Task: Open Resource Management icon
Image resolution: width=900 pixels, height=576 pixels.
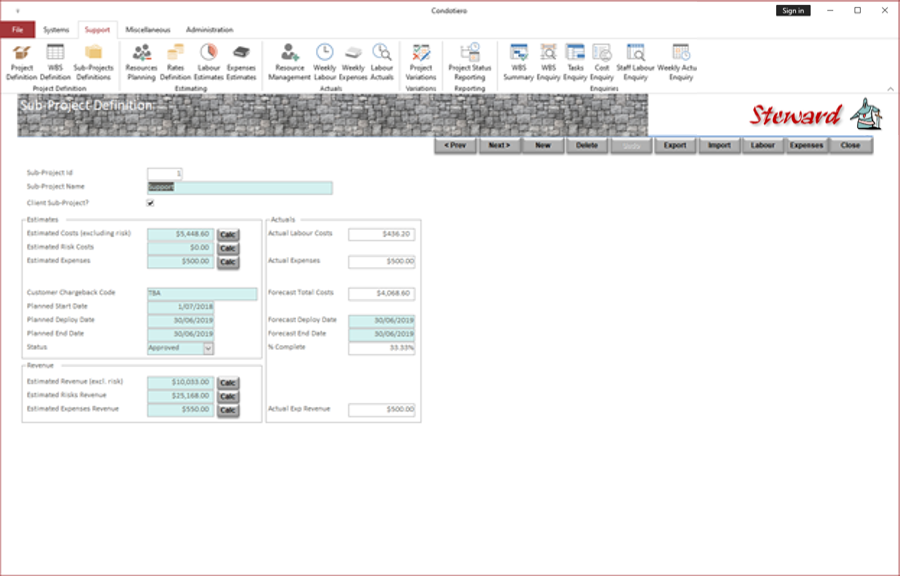Action: (289, 62)
